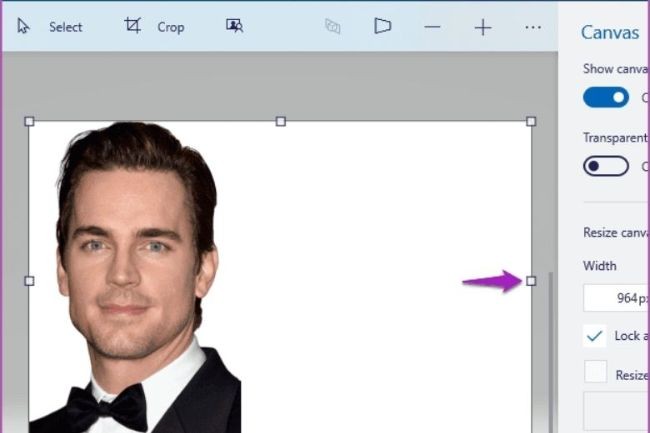650x433 pixels.
Task: Open the Mixed reality flag icon
Action: click(382, 27)
